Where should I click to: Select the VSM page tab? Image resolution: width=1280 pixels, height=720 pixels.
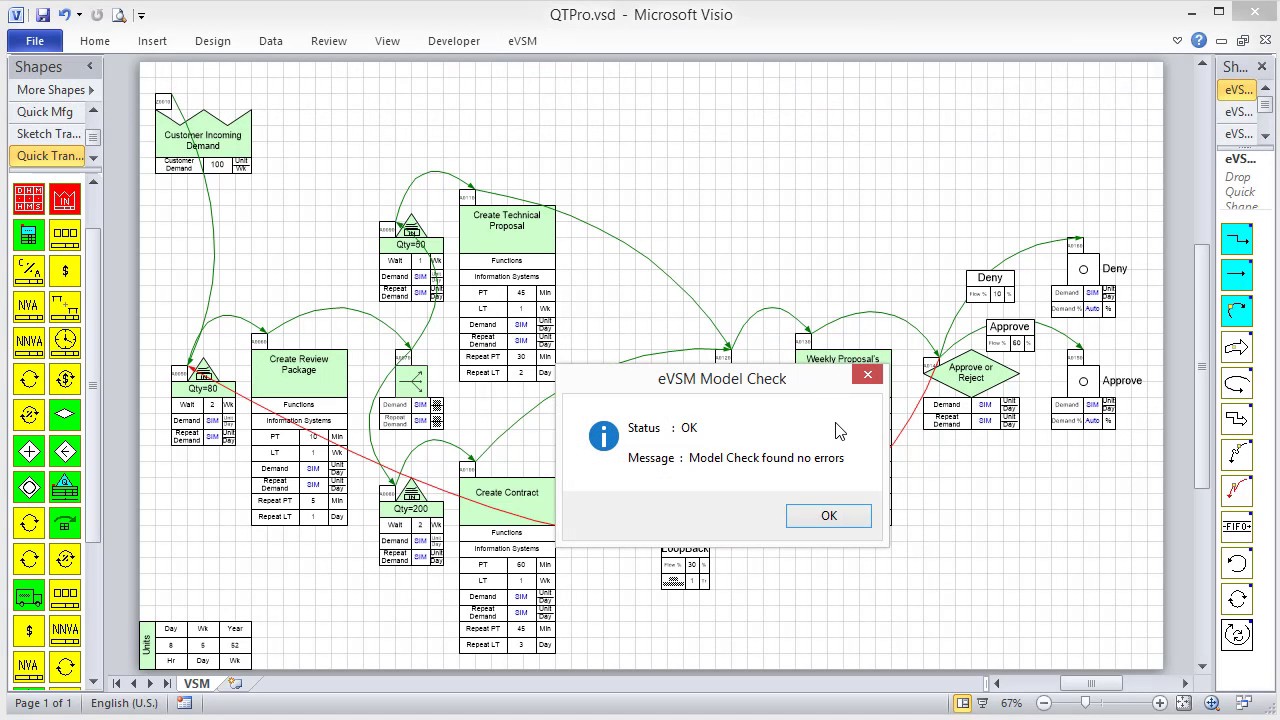(197, 683)
